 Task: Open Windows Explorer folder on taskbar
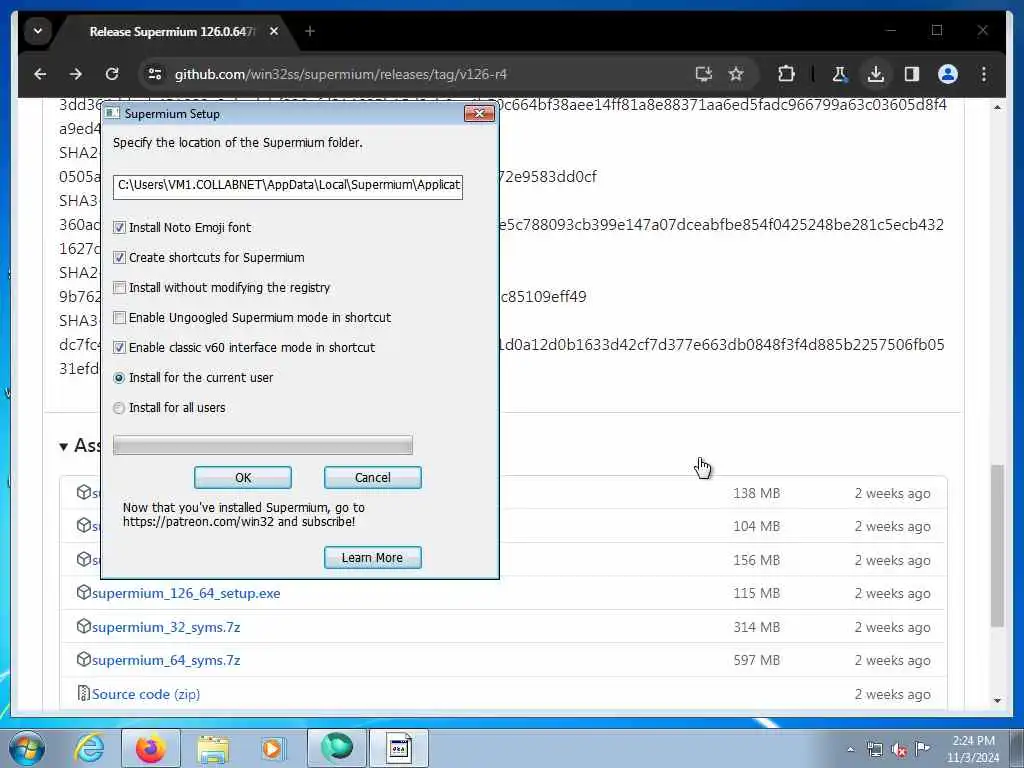213,748
